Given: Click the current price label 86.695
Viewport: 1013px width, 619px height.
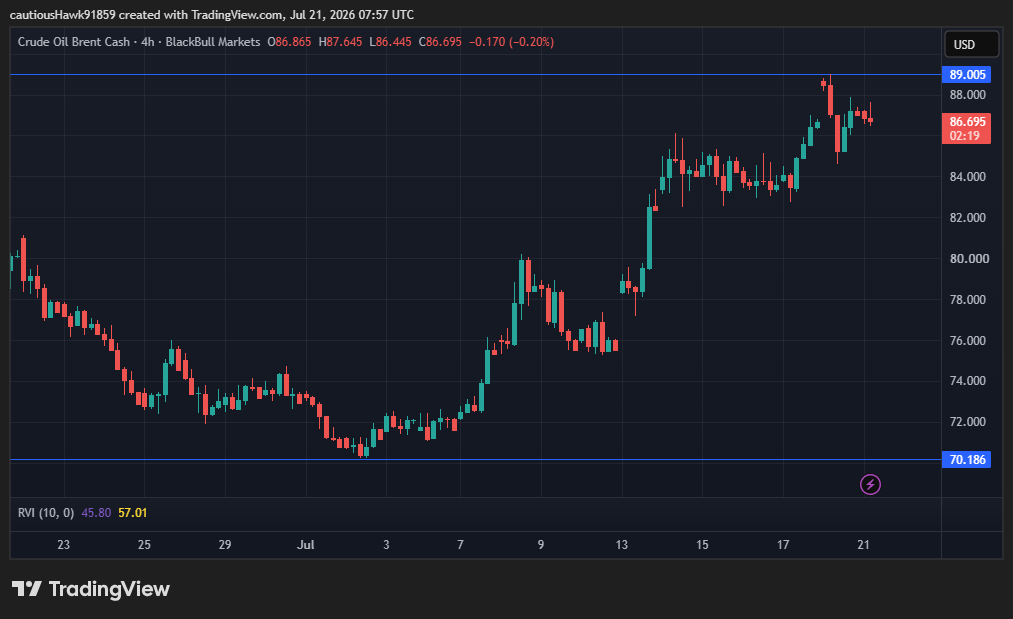Looking at the screenshot, I should [x=966, y=121].
